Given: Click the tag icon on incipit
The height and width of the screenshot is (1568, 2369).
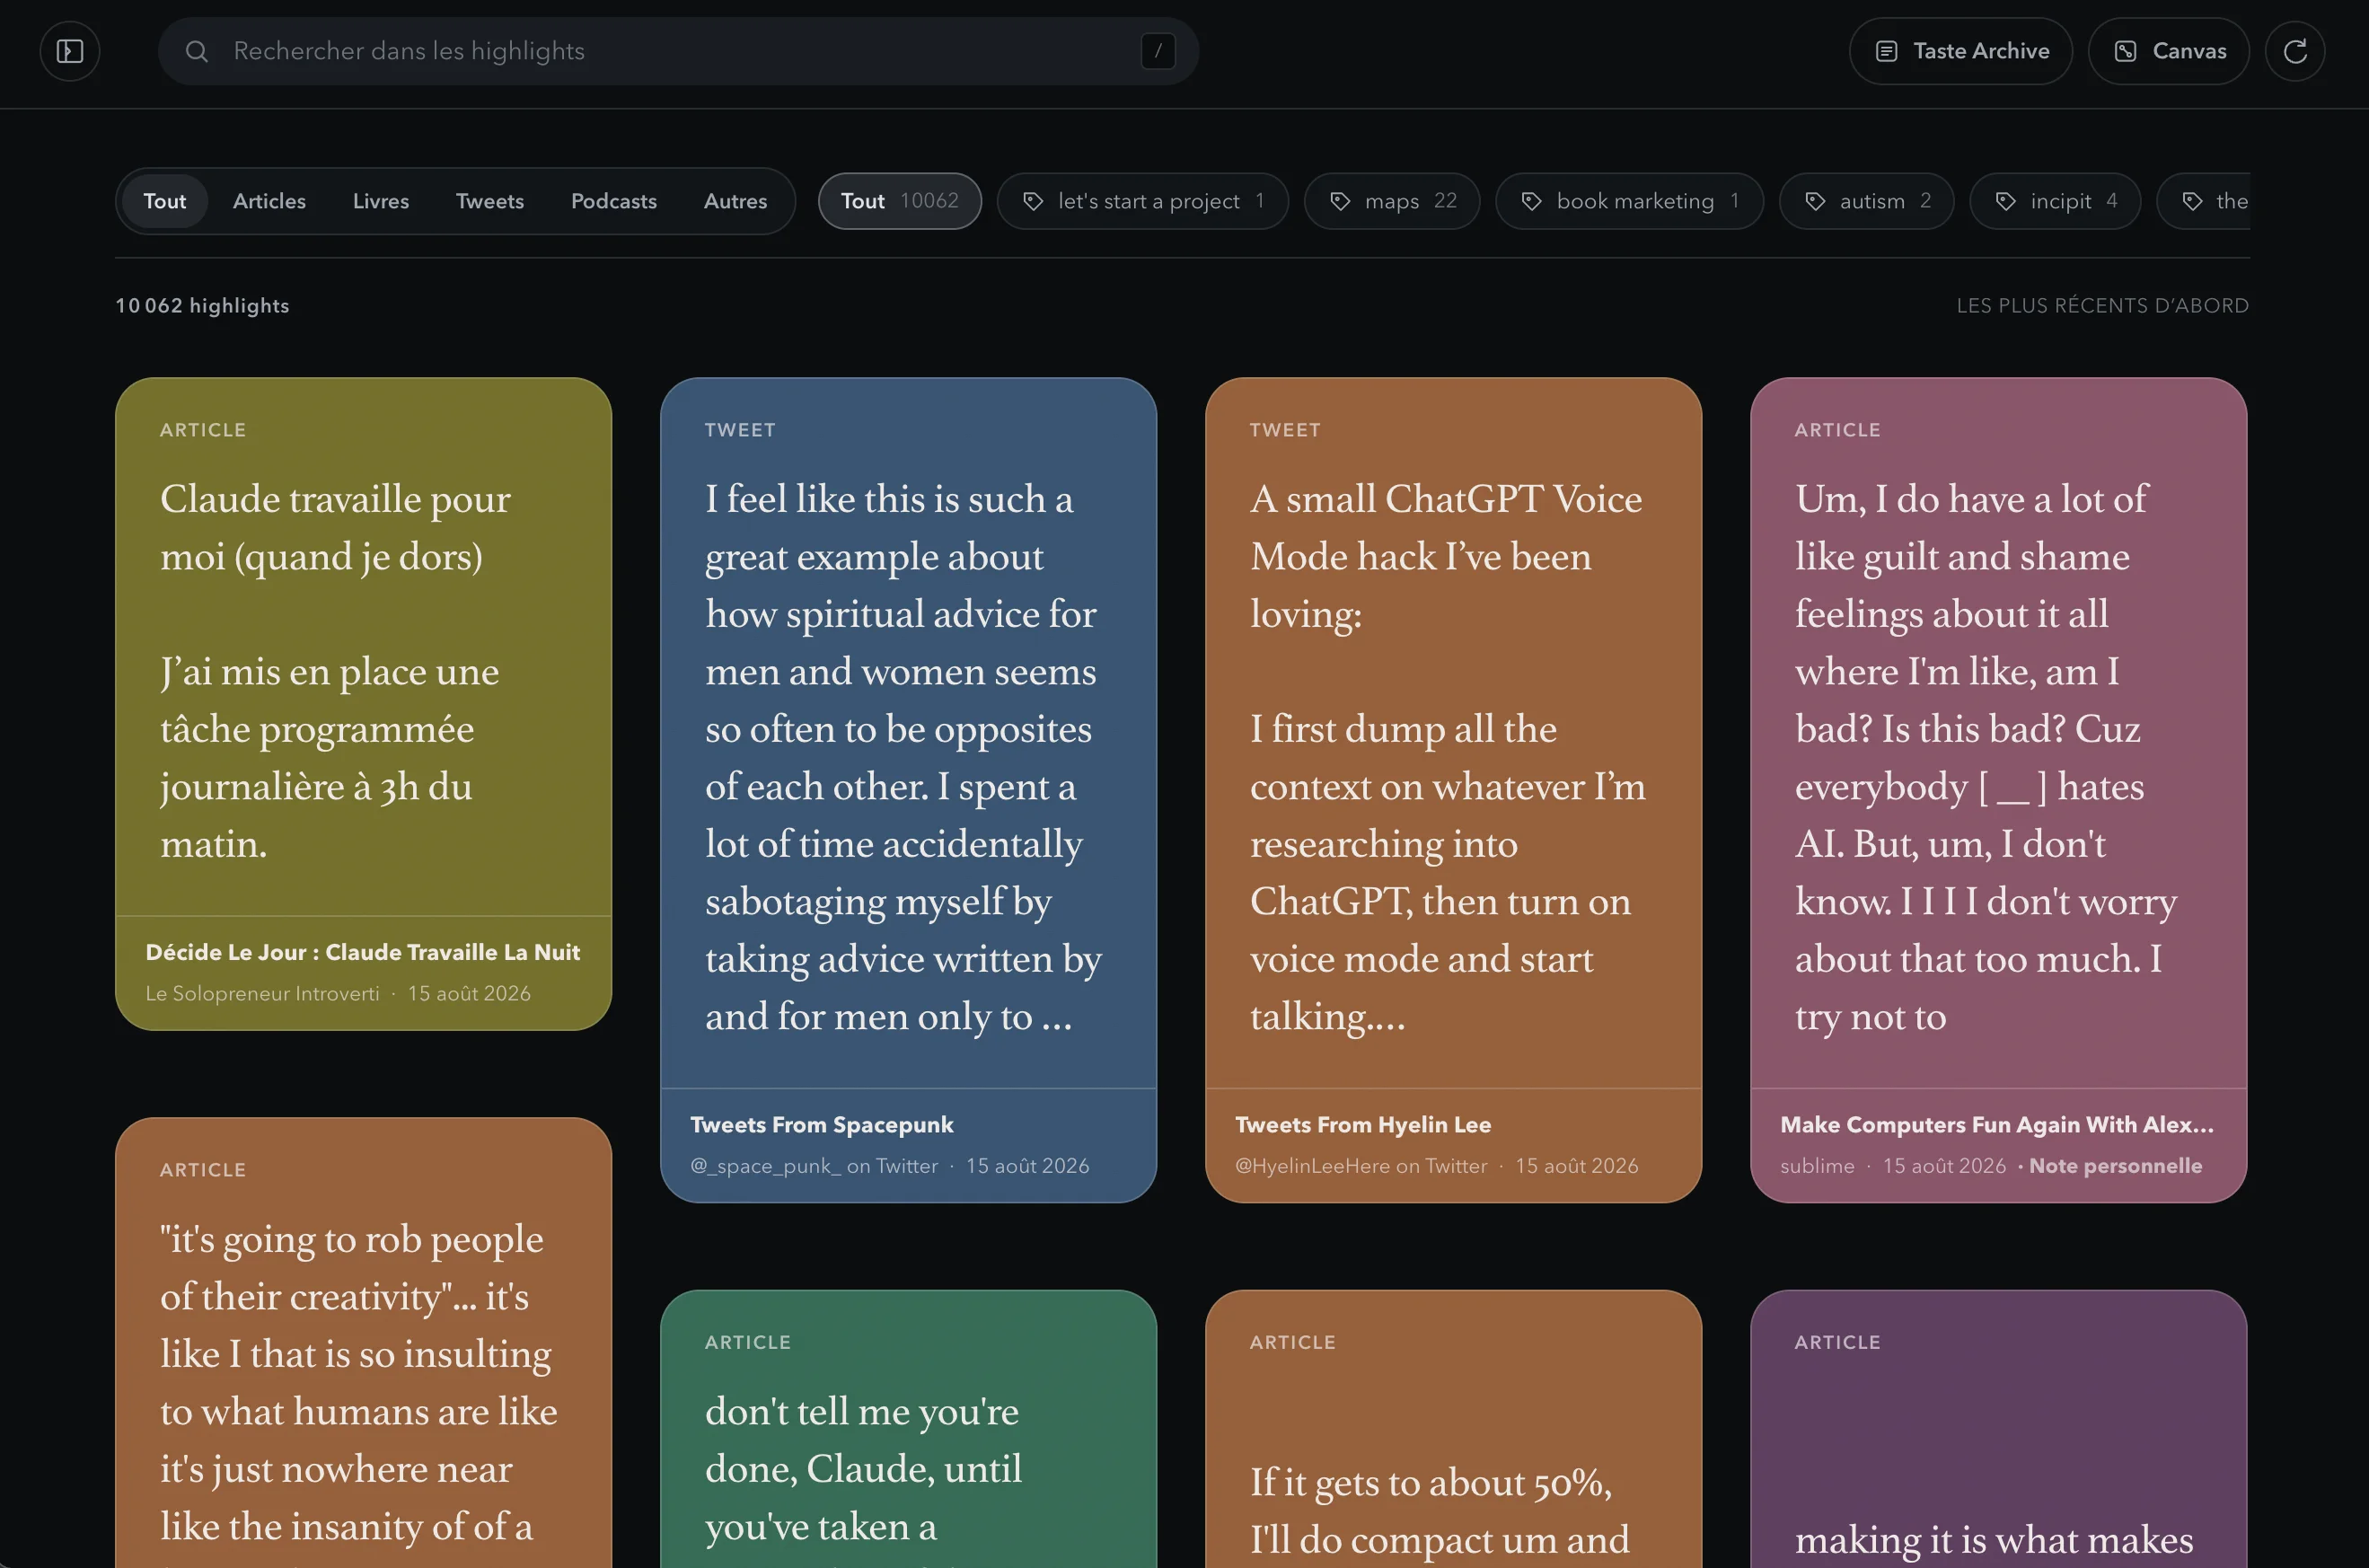Looking at the screenshot, I should pos(2005,201).
